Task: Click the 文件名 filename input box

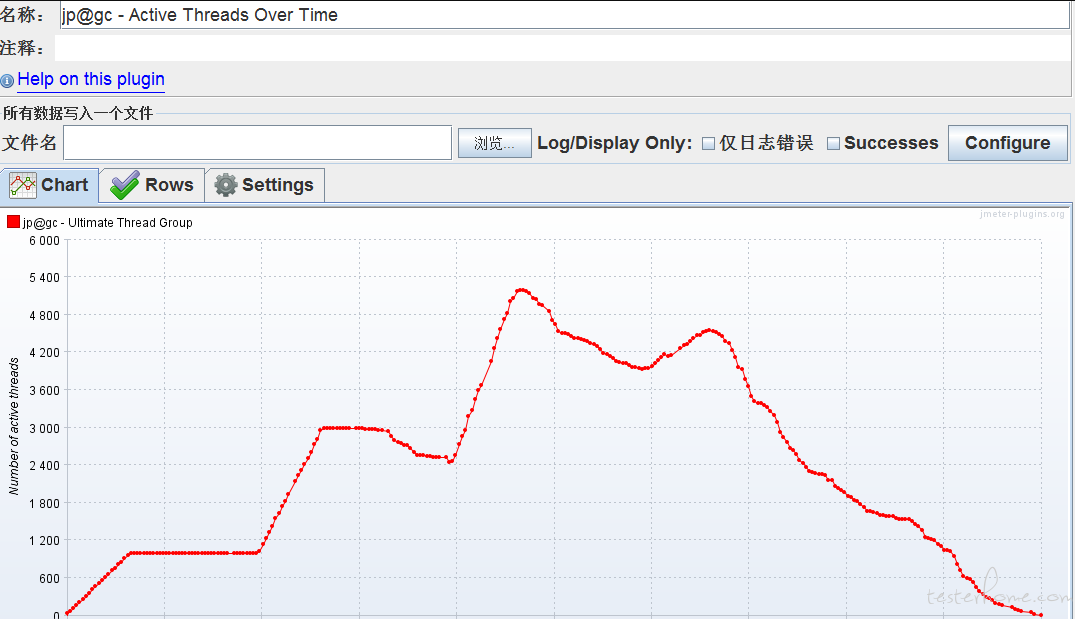Action: (x=257, y=143)
